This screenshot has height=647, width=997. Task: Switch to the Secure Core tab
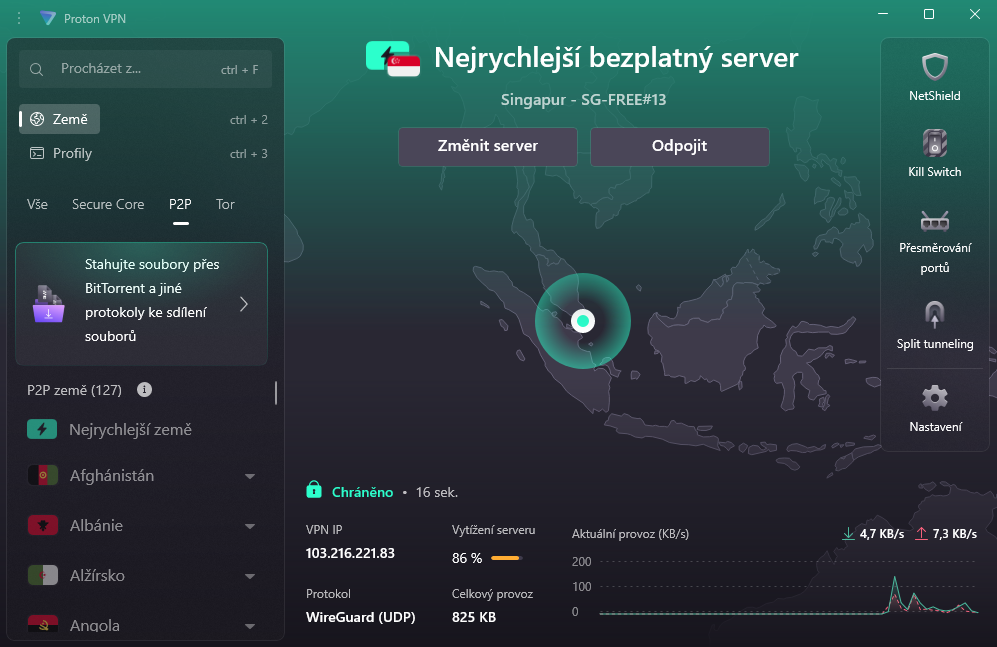pyautogui.click(x=107, y=204)
